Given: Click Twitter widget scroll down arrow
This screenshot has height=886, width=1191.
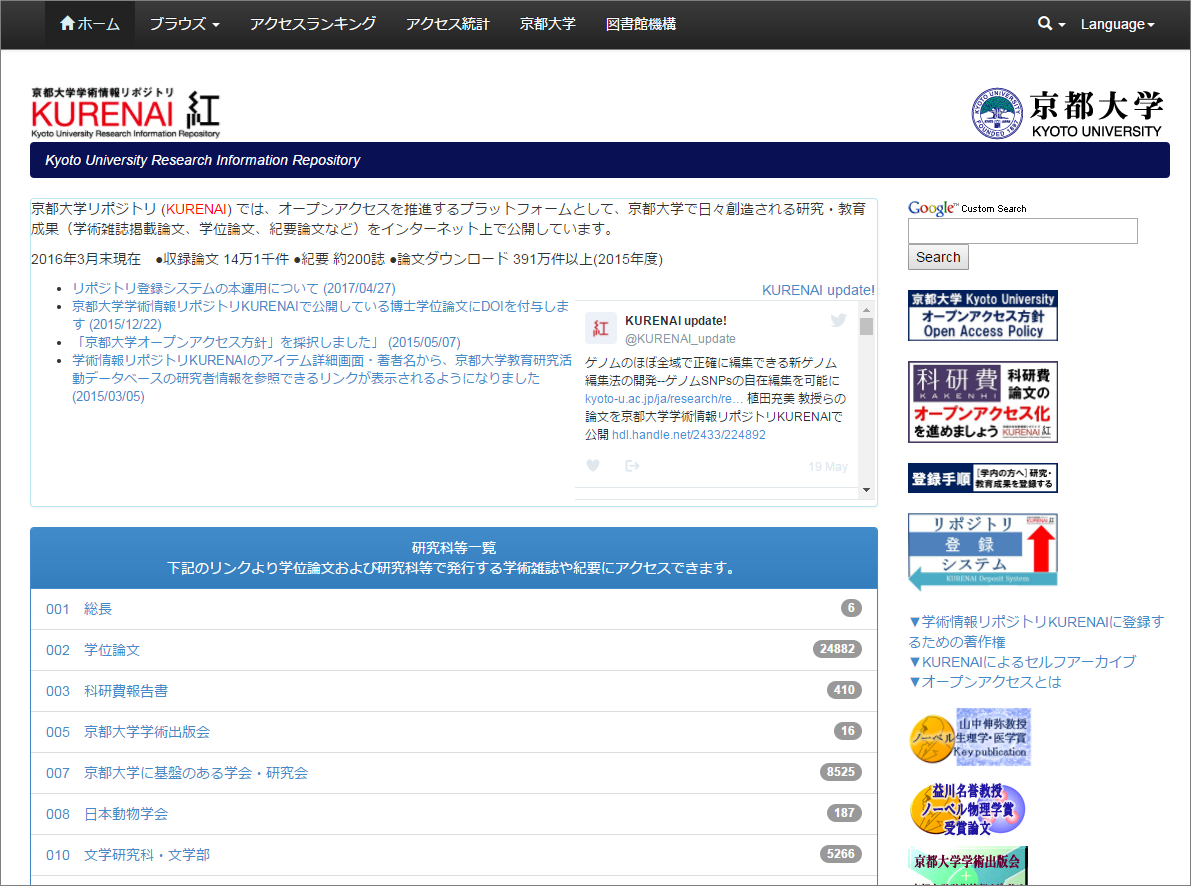Looking at the screenshot, I should pyautogui.click(x=866, y=490).
